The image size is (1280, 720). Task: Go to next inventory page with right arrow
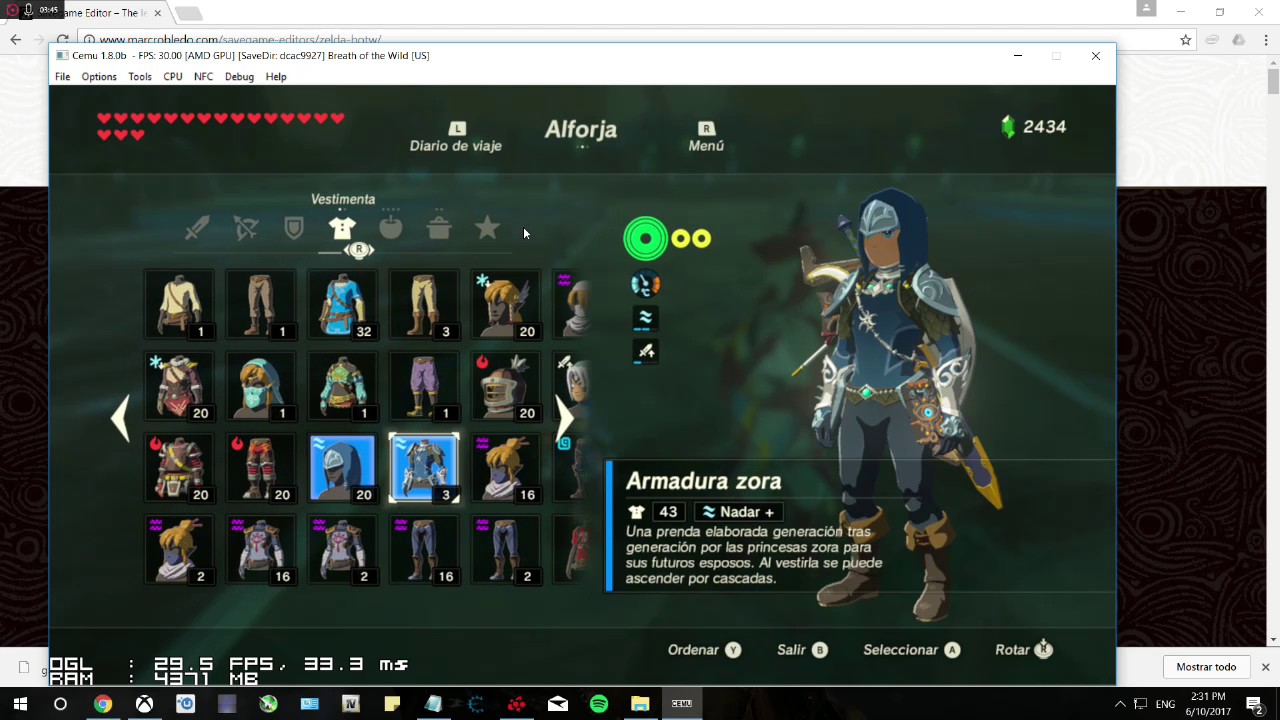[564, 418]
